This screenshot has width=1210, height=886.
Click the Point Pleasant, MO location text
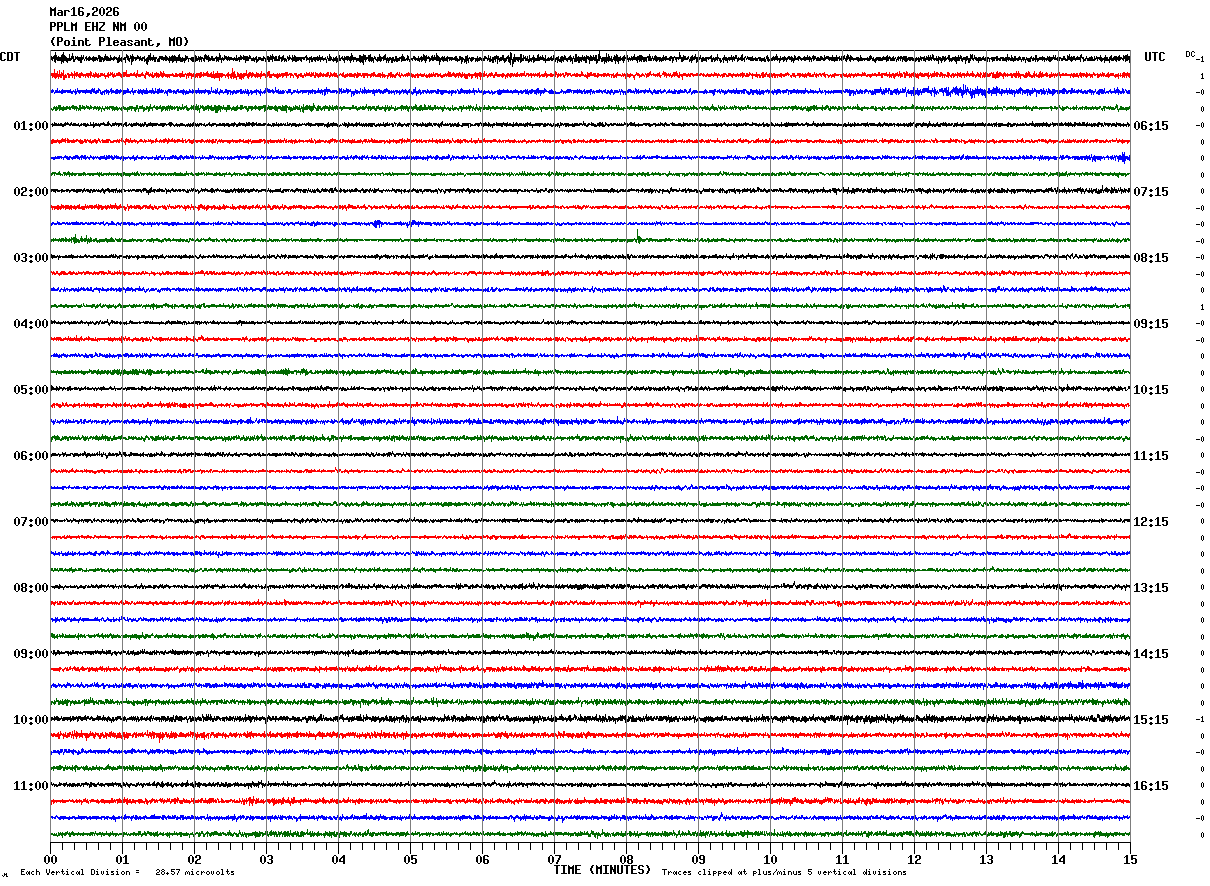pos(119,42)
